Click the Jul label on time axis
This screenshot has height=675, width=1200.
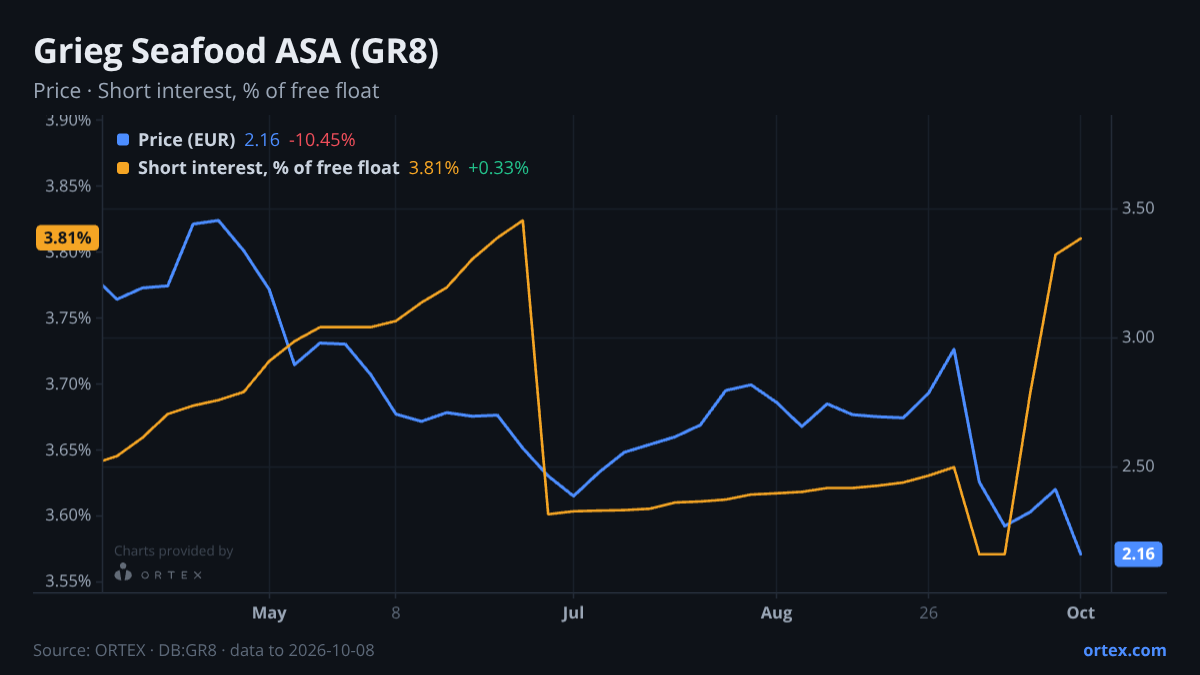573,613
